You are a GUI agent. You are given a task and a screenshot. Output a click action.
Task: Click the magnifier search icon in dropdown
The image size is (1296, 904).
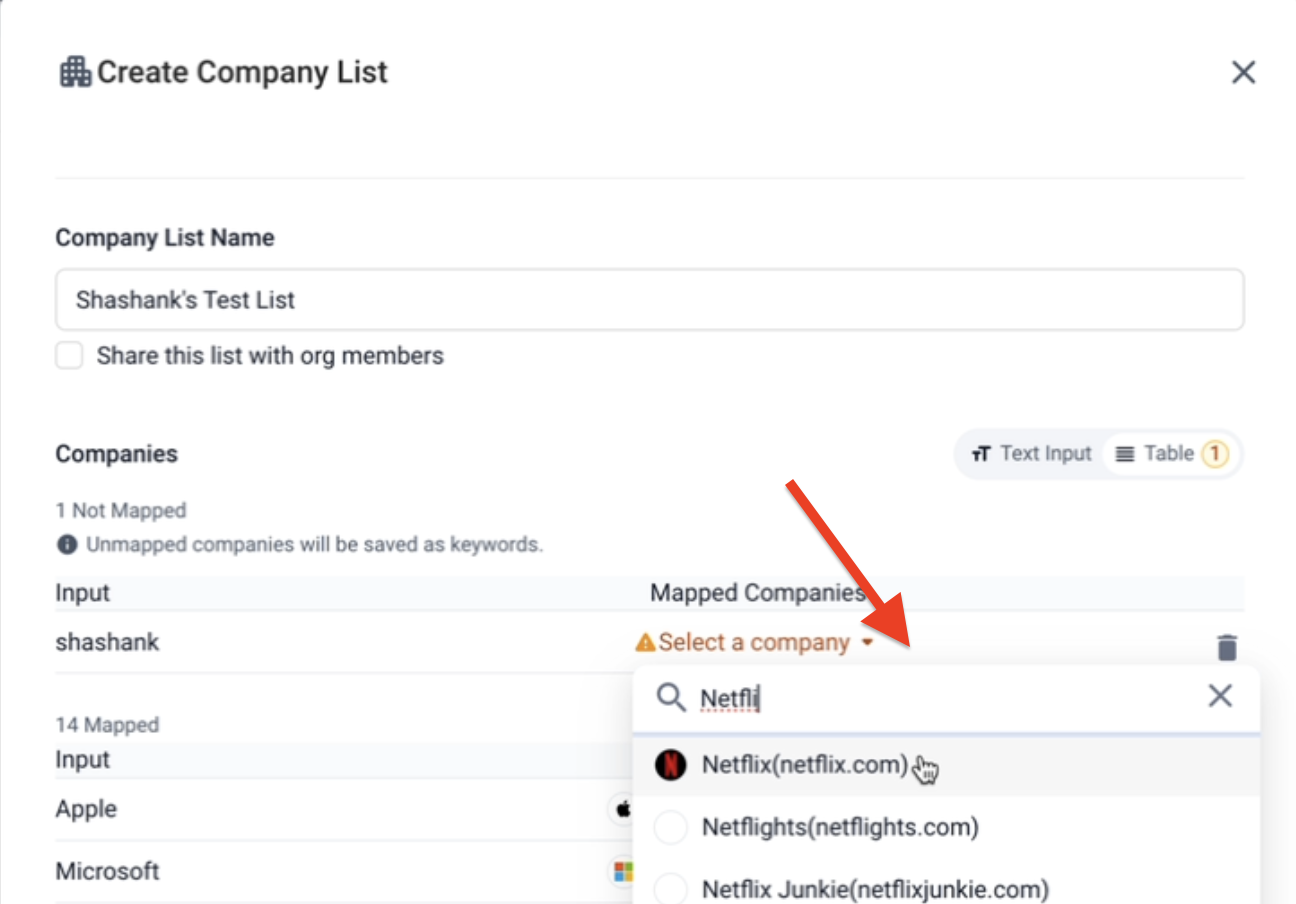[x=670, y=698]
